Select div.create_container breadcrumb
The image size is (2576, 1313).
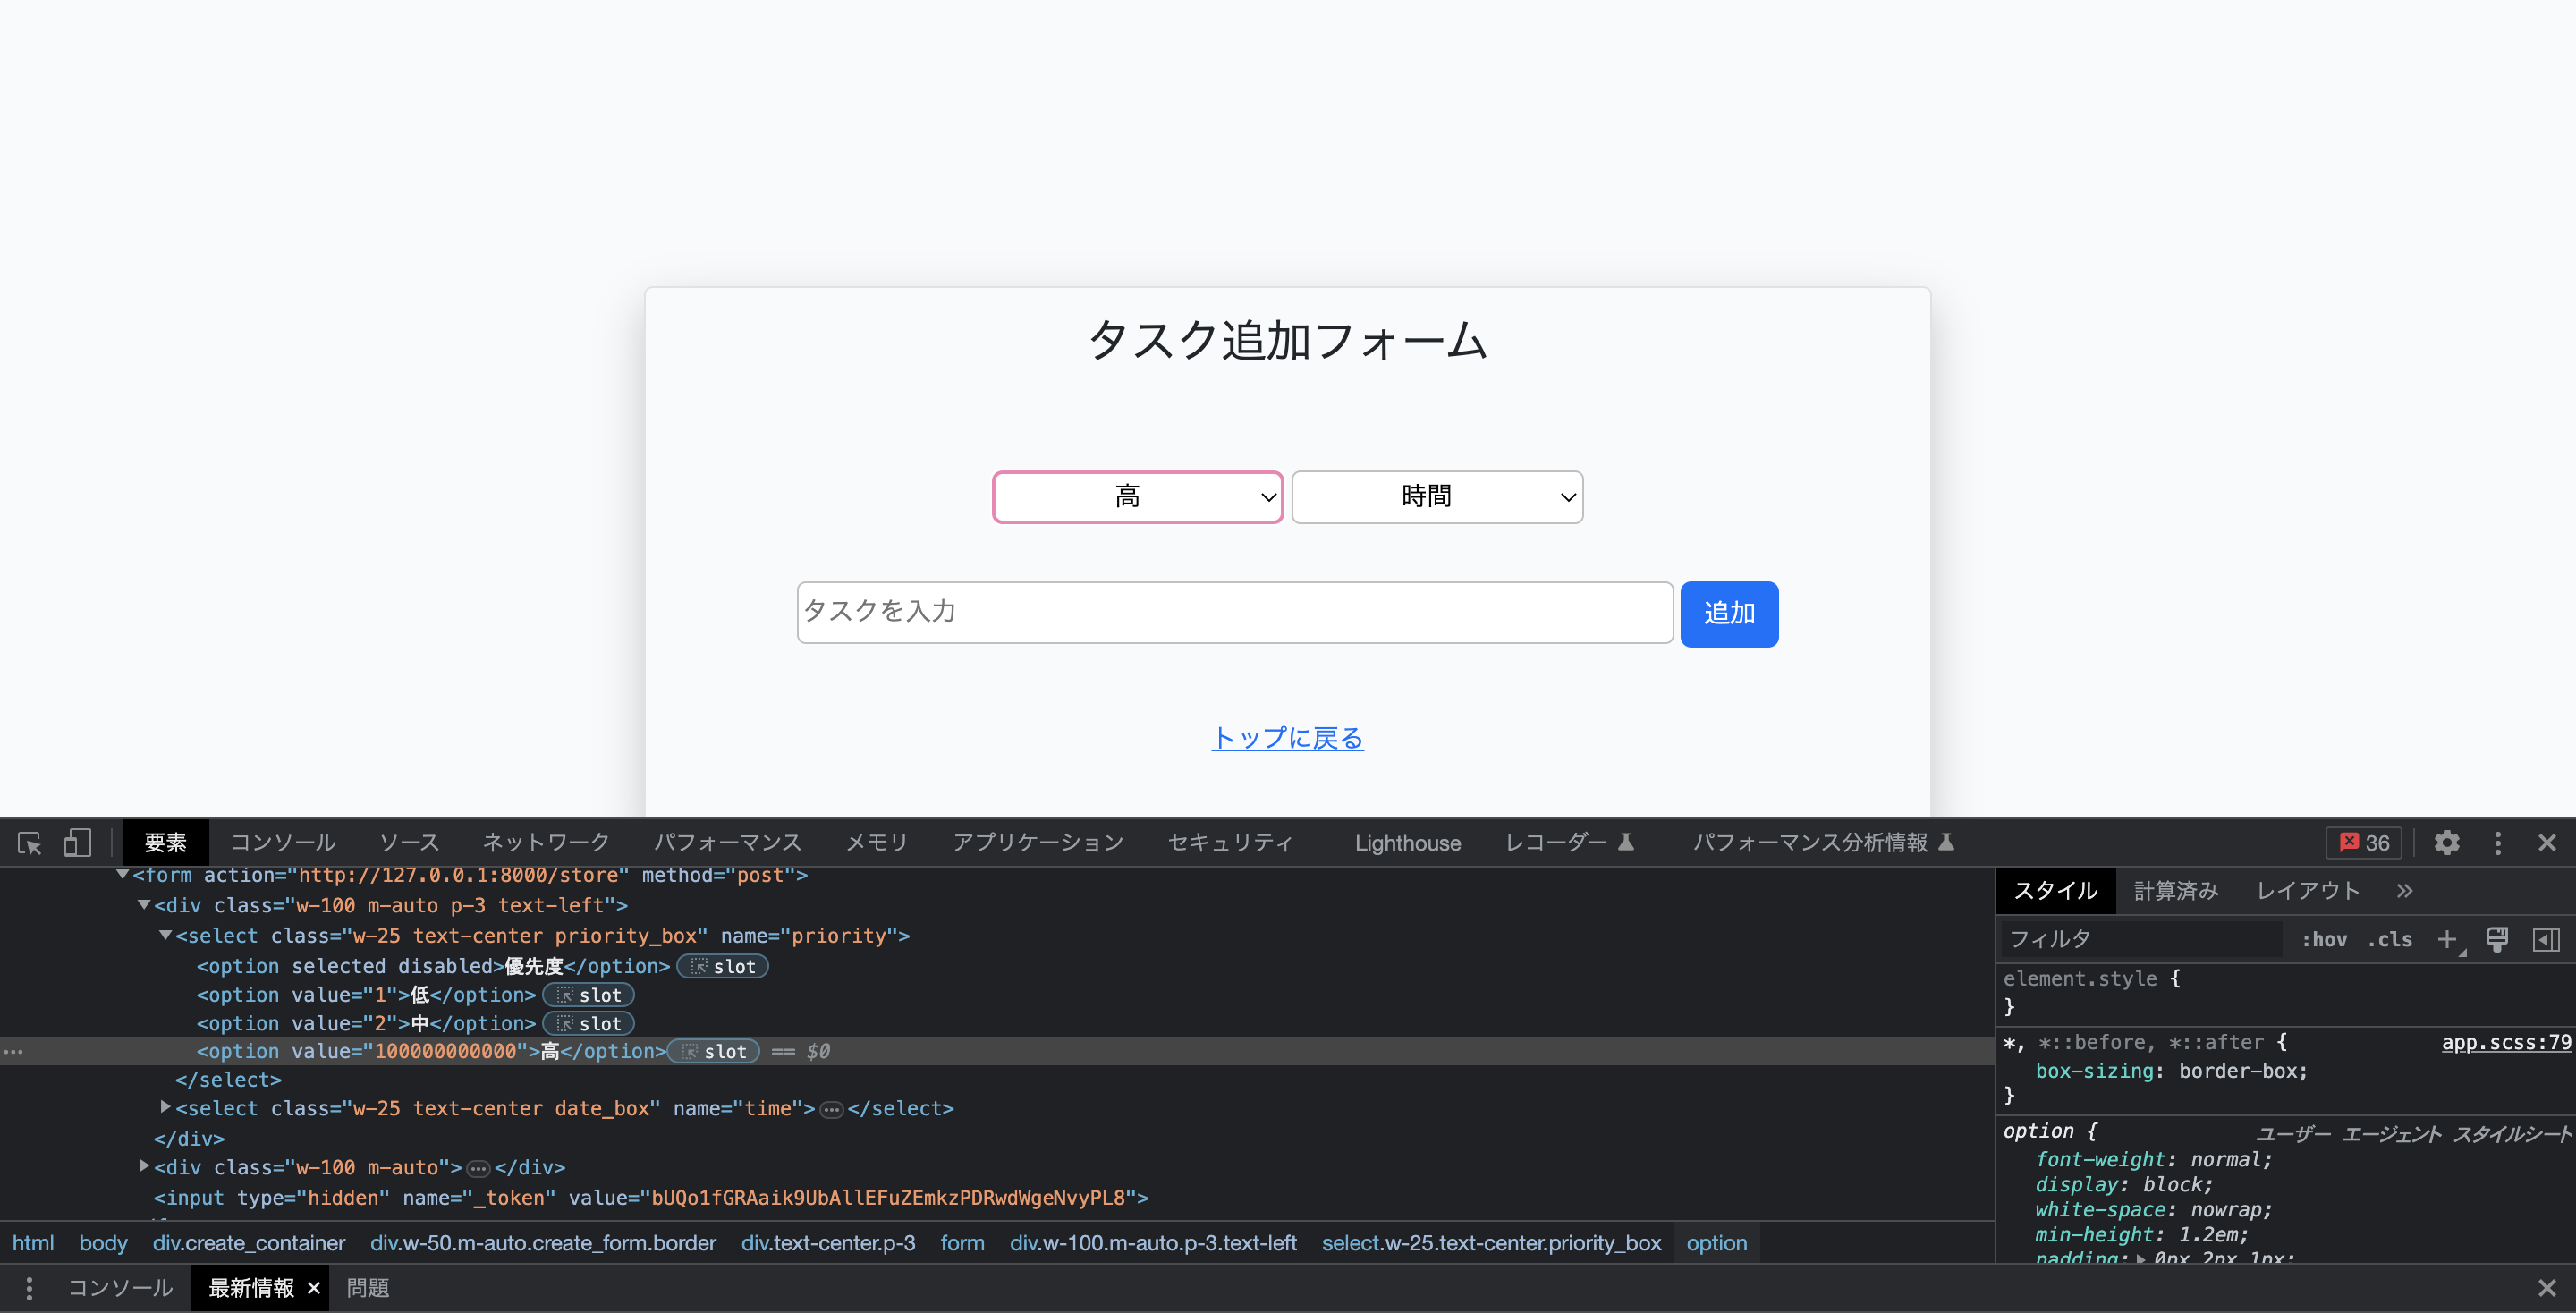click(x=248, y=1243)
